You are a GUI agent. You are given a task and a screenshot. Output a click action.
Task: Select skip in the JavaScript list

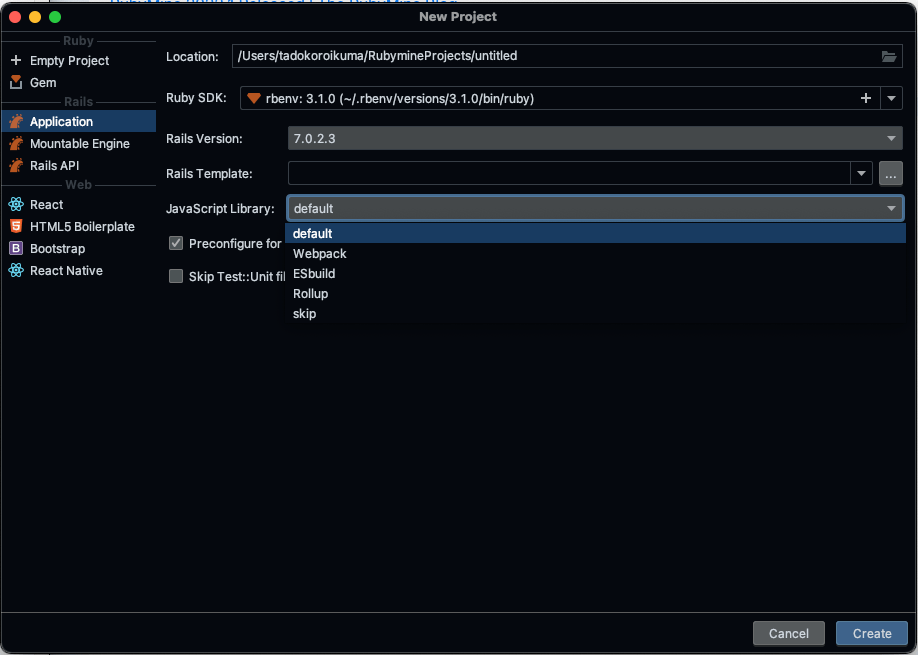point(595,313)
